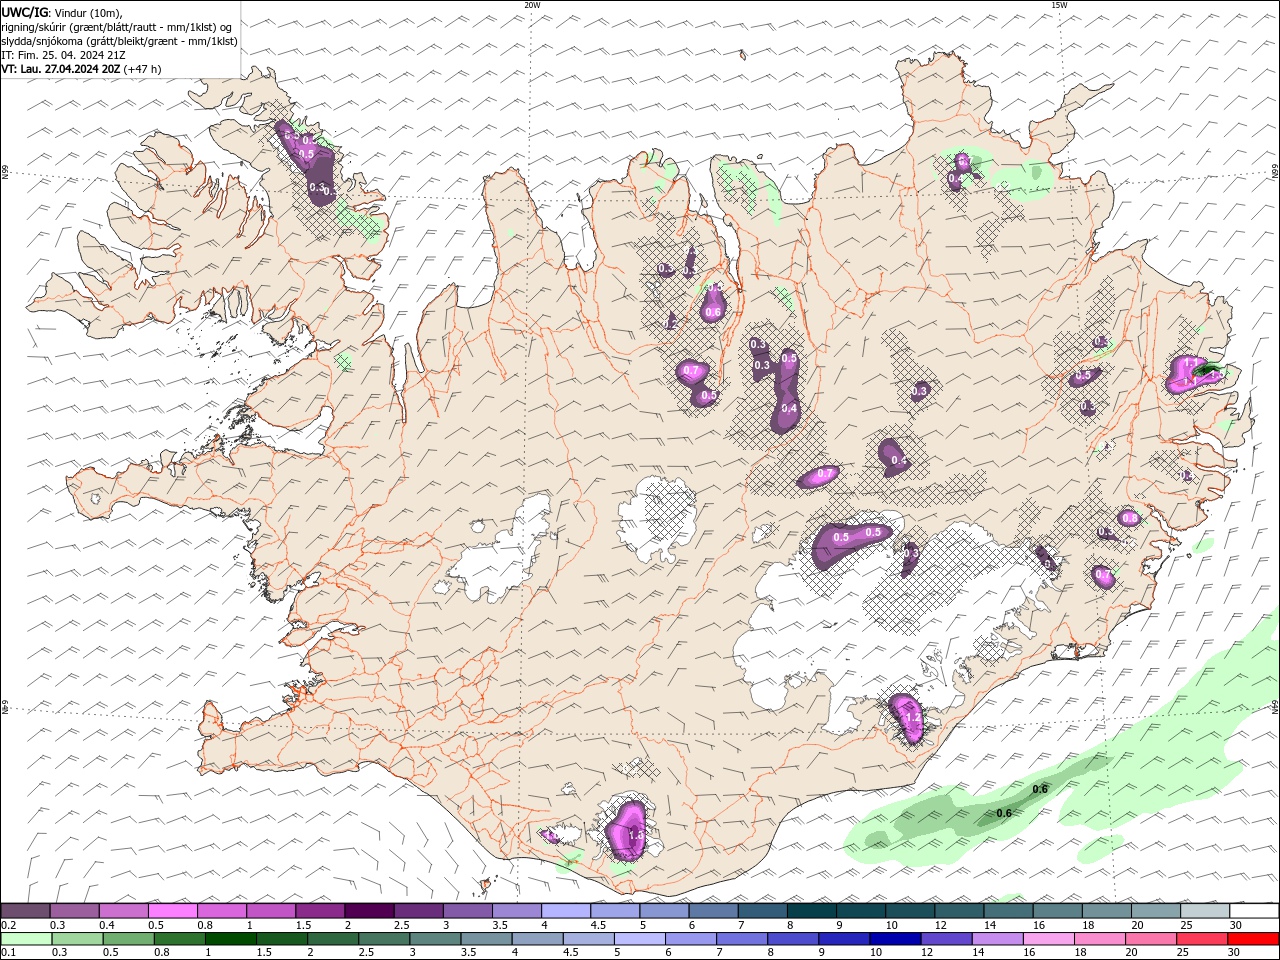Image resolution: width=1280 pixels, height=960 pixels.
Task: Click the 'slydda/snjókoma' snow legend description line
Action: click(119, 41)
